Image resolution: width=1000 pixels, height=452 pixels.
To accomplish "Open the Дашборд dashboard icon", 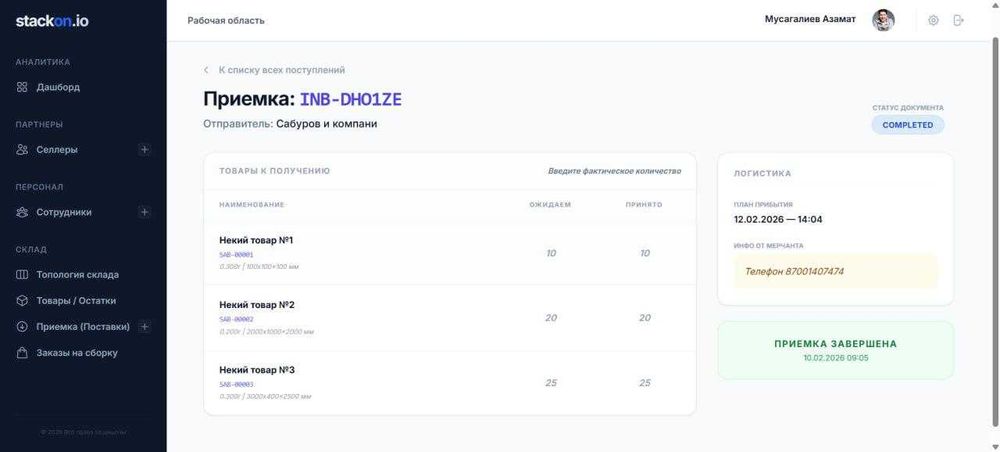I will (22, 87).
